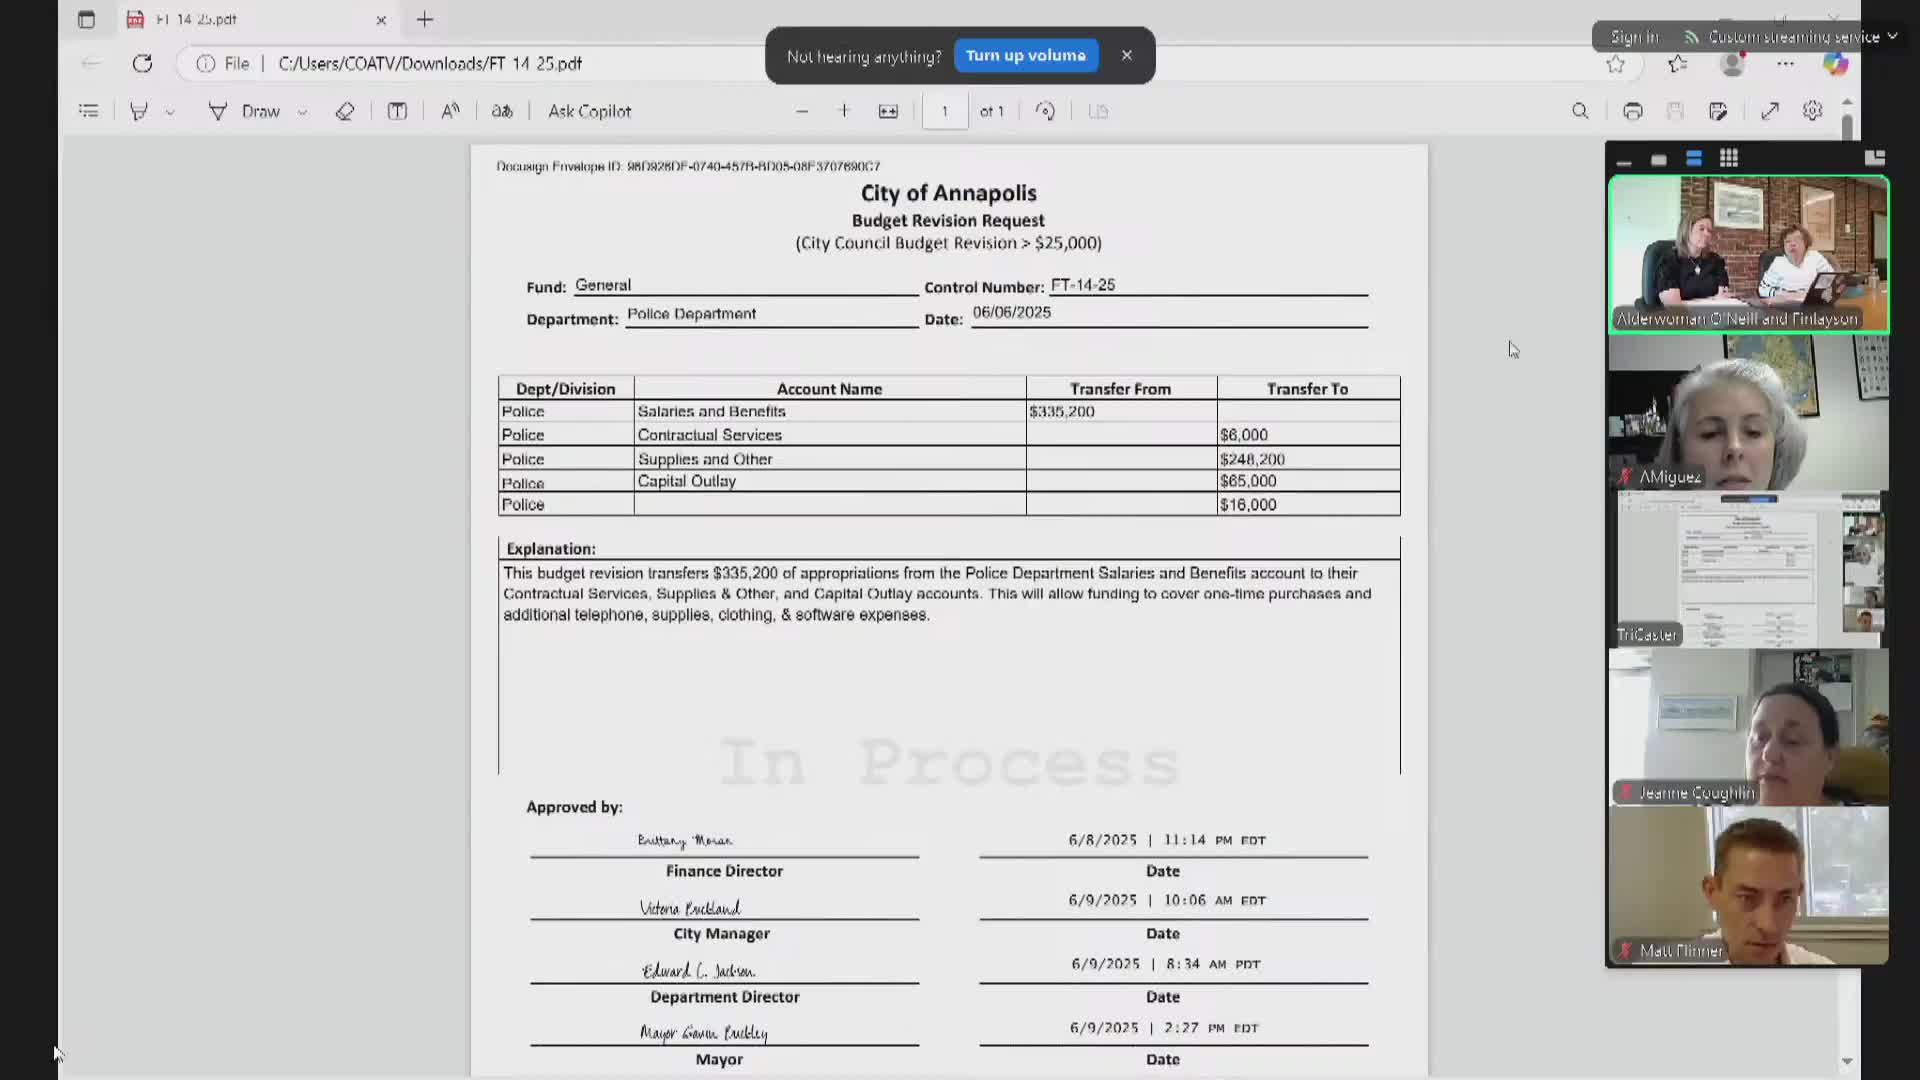This screenshot has width=1920, height=1080.
Task: Click the exit floating panel layout icon
Action: [x=1875, y=158]
